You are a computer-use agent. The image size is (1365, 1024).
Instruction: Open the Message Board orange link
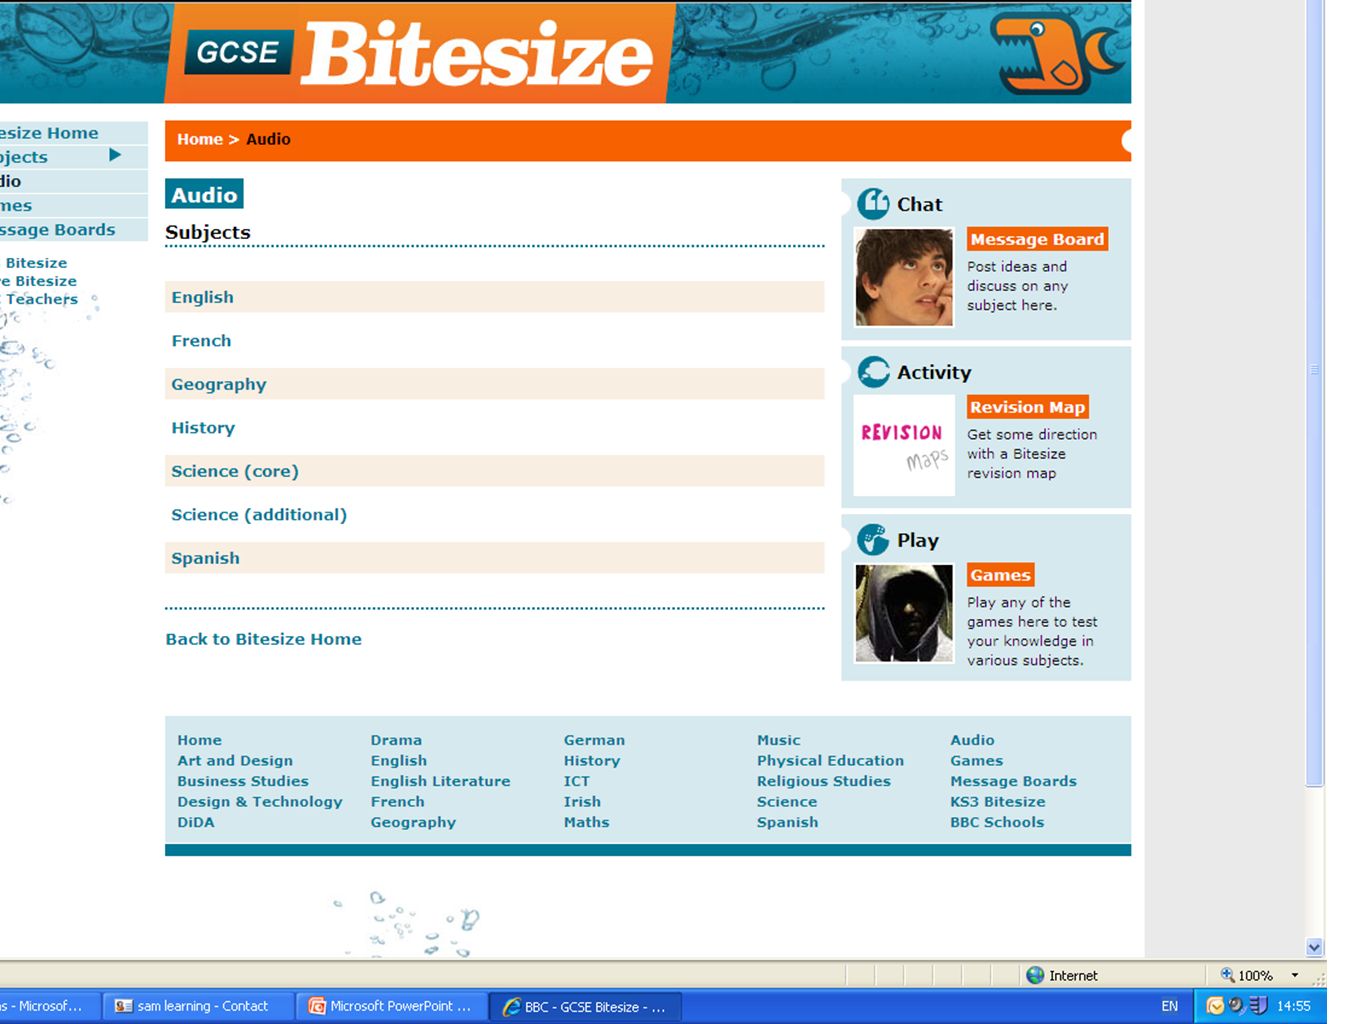click(1037, 239)
